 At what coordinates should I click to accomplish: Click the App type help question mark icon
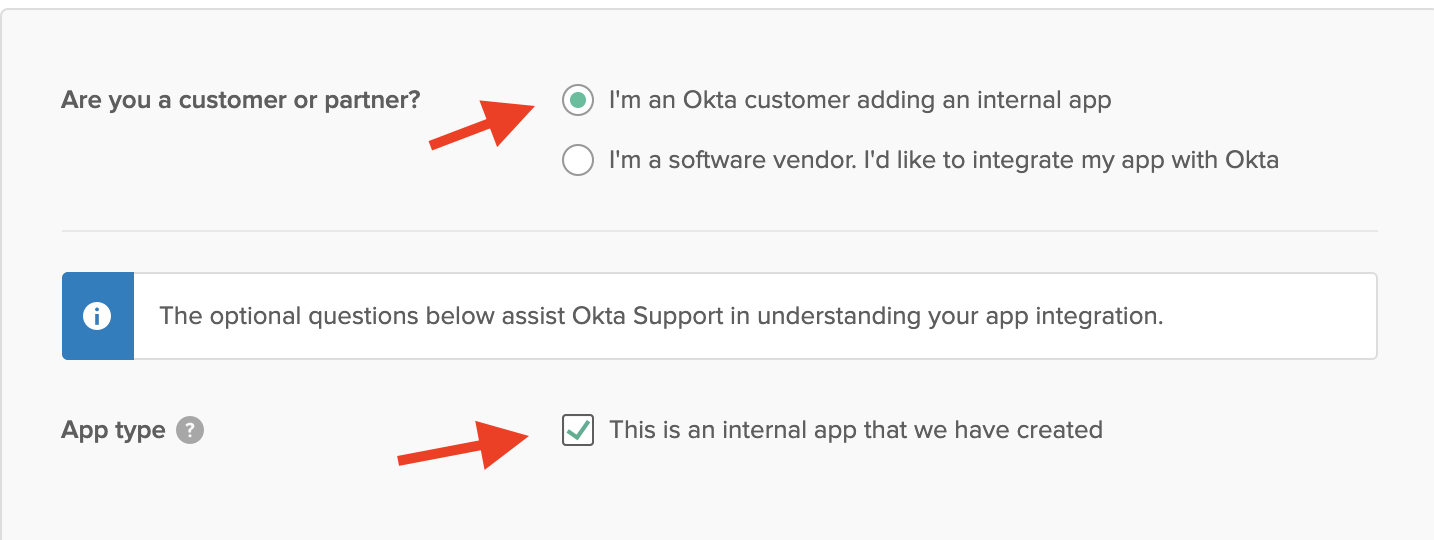click(x=190, y=431)
